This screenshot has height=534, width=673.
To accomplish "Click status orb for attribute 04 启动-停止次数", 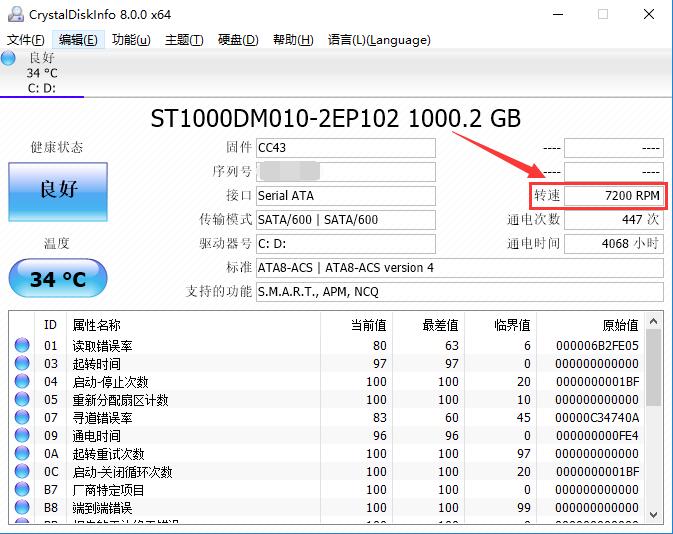I will pos(22,381).
